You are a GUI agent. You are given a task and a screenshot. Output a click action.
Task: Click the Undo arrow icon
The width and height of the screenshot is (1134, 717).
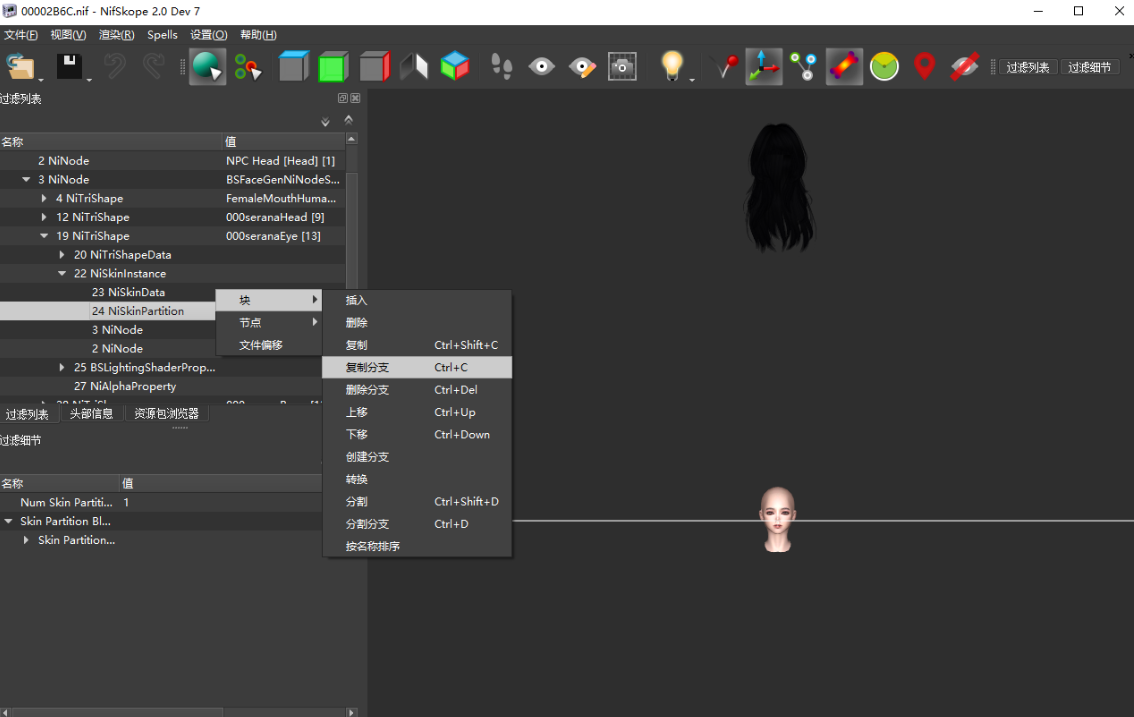pyautogui.click(x=114, y=67)
